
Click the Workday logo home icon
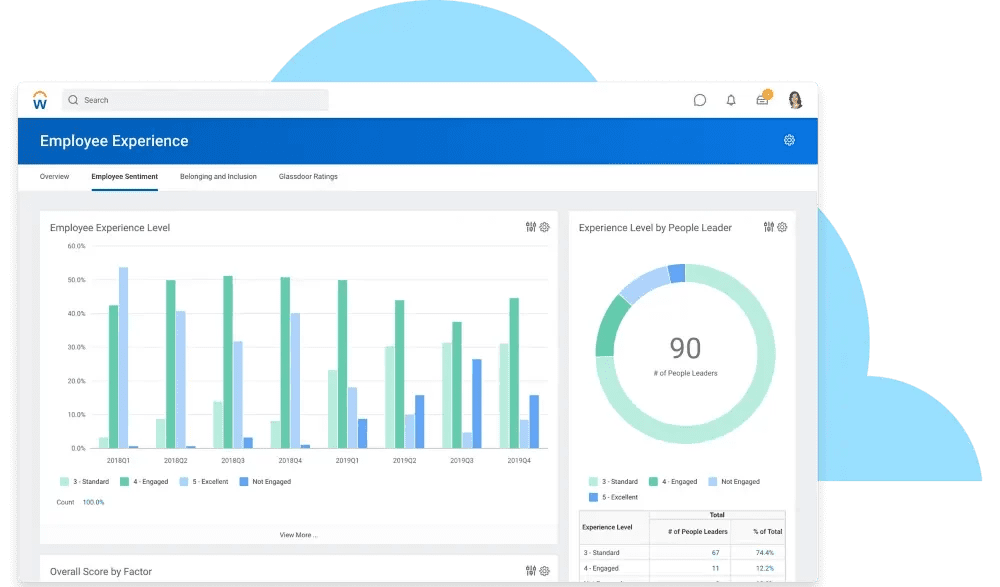40,100
